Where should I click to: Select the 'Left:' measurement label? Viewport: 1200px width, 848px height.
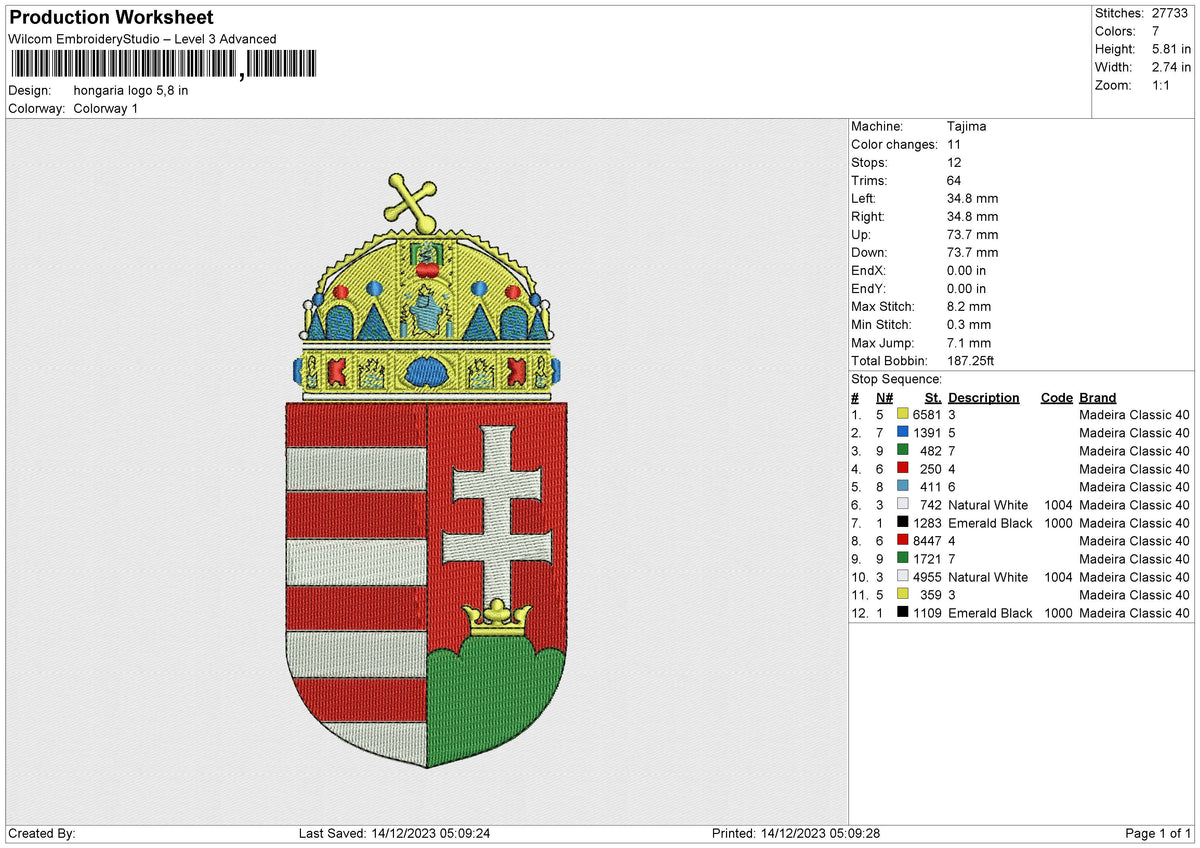(864, 199)
